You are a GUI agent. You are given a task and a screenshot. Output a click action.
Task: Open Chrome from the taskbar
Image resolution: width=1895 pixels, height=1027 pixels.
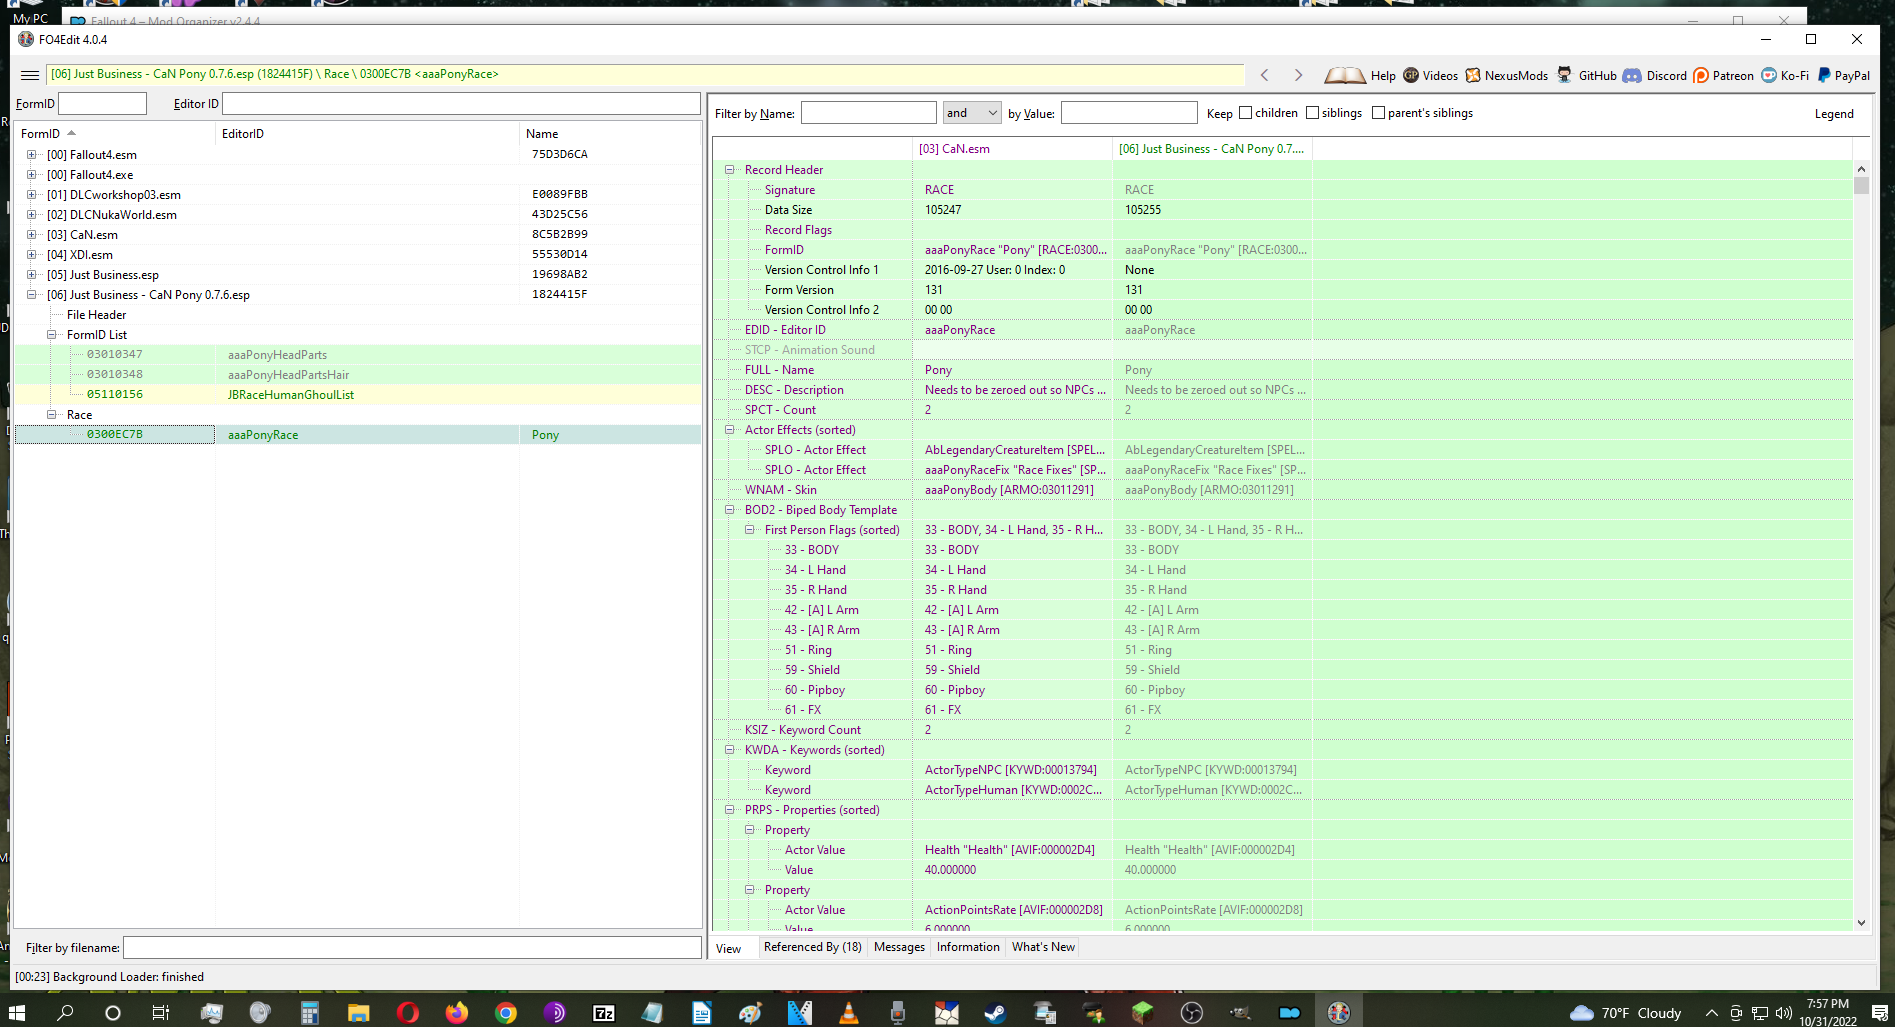click(x=506, y=1013)
